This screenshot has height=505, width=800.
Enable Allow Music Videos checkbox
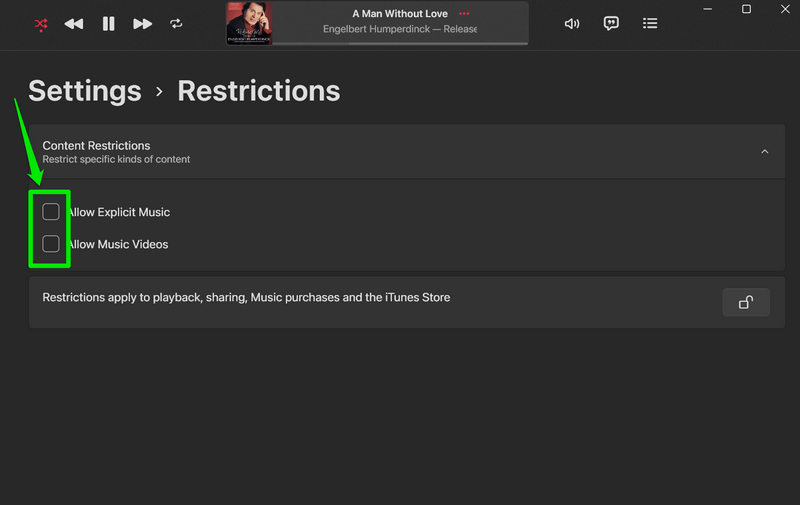tap(51, 244)
